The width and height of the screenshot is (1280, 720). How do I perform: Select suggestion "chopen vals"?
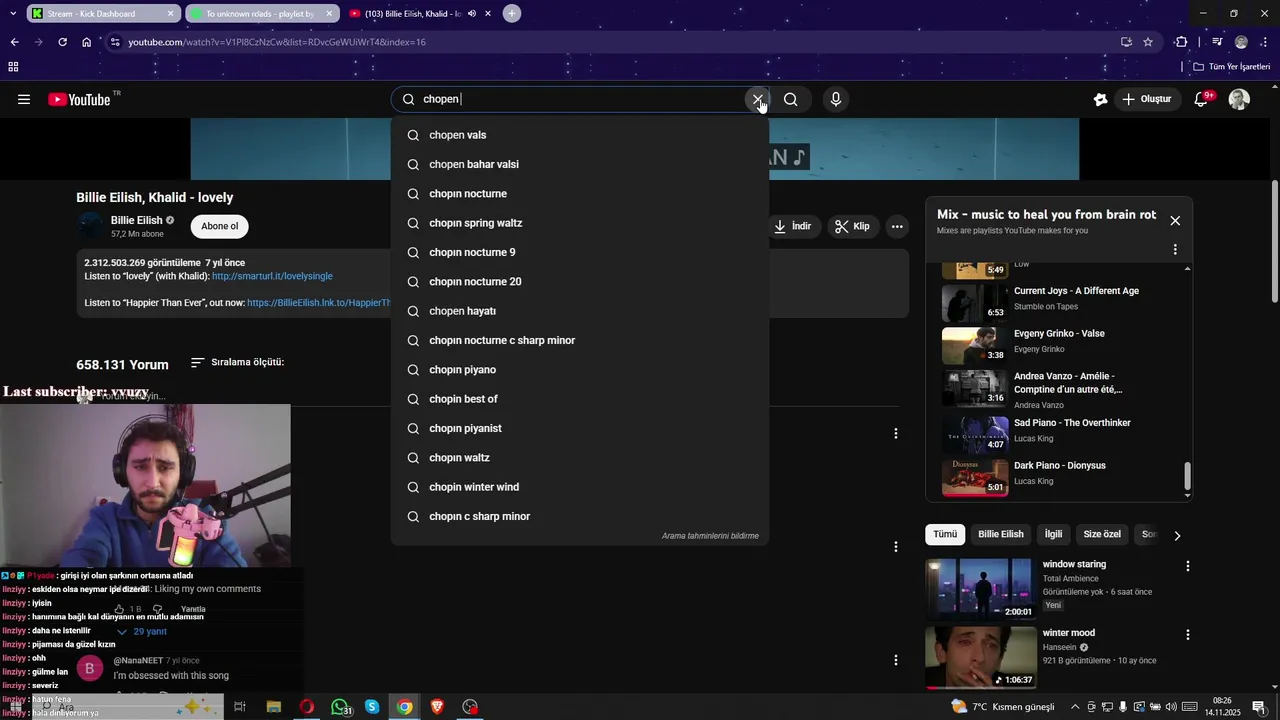click(x=580, y=135)
